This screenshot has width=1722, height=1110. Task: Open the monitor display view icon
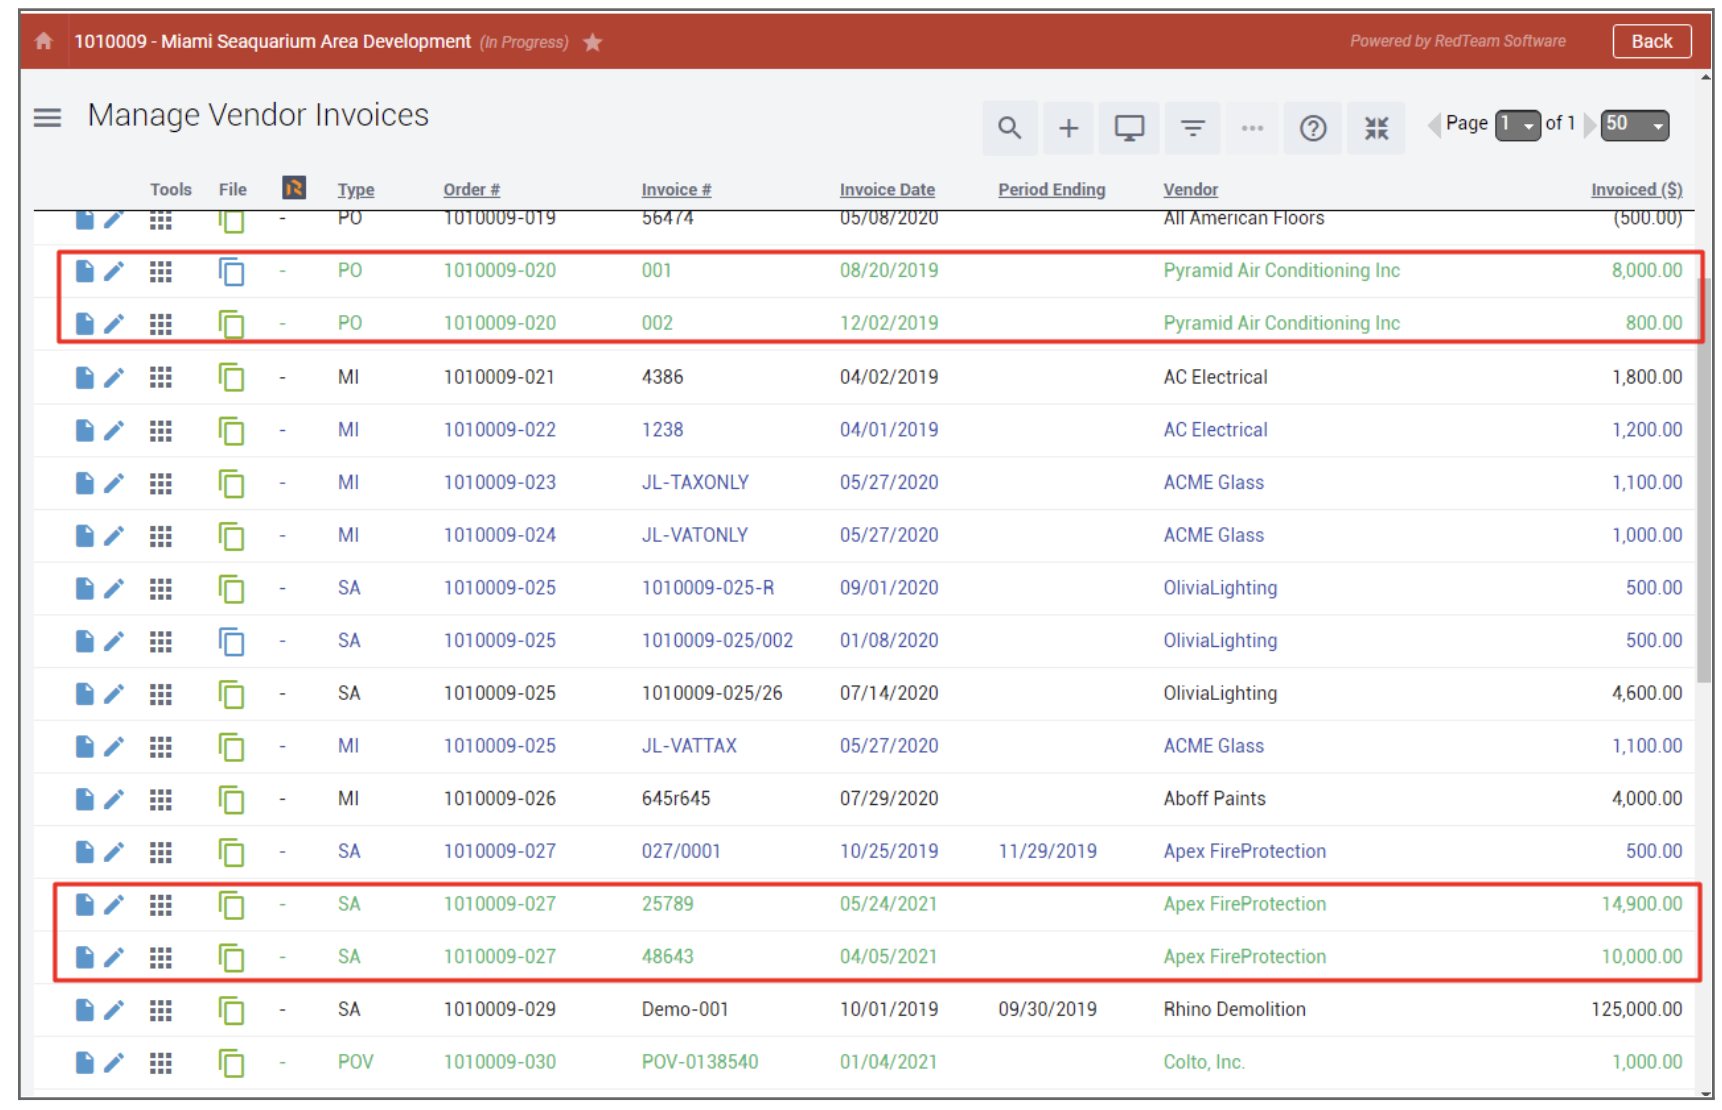click(x=1129, y=128)
